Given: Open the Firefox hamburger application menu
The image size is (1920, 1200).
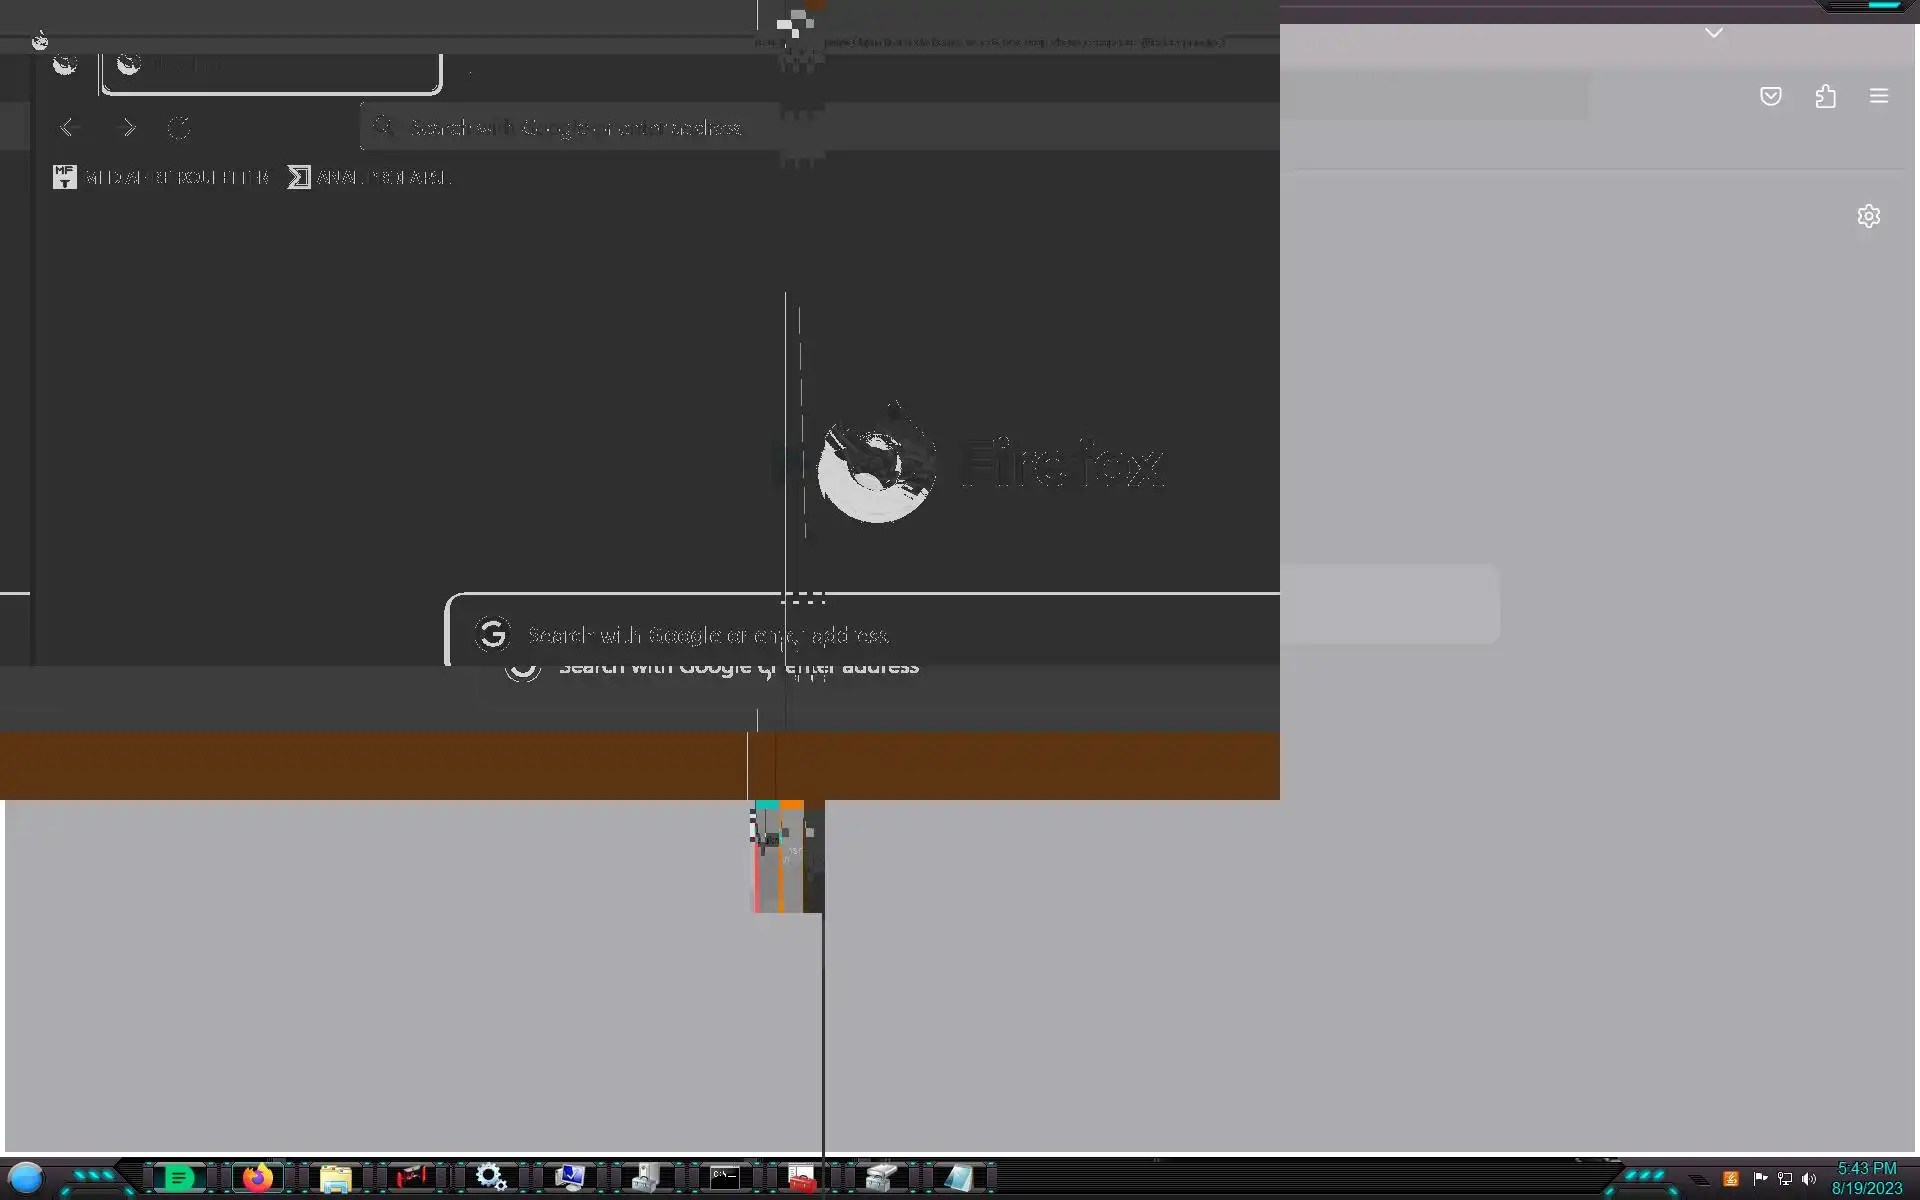Looking at the screenshot, I should pos(1878,96).
